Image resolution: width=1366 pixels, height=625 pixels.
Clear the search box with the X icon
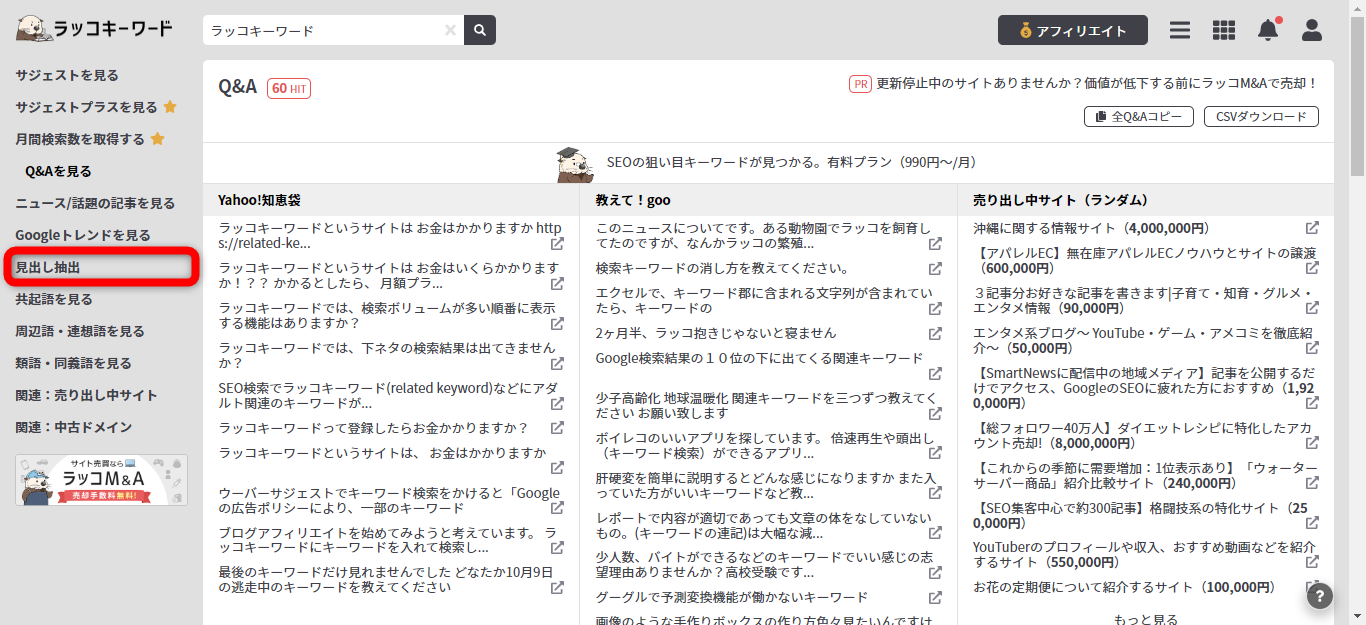pyautogui.click(x=450, y=30)
